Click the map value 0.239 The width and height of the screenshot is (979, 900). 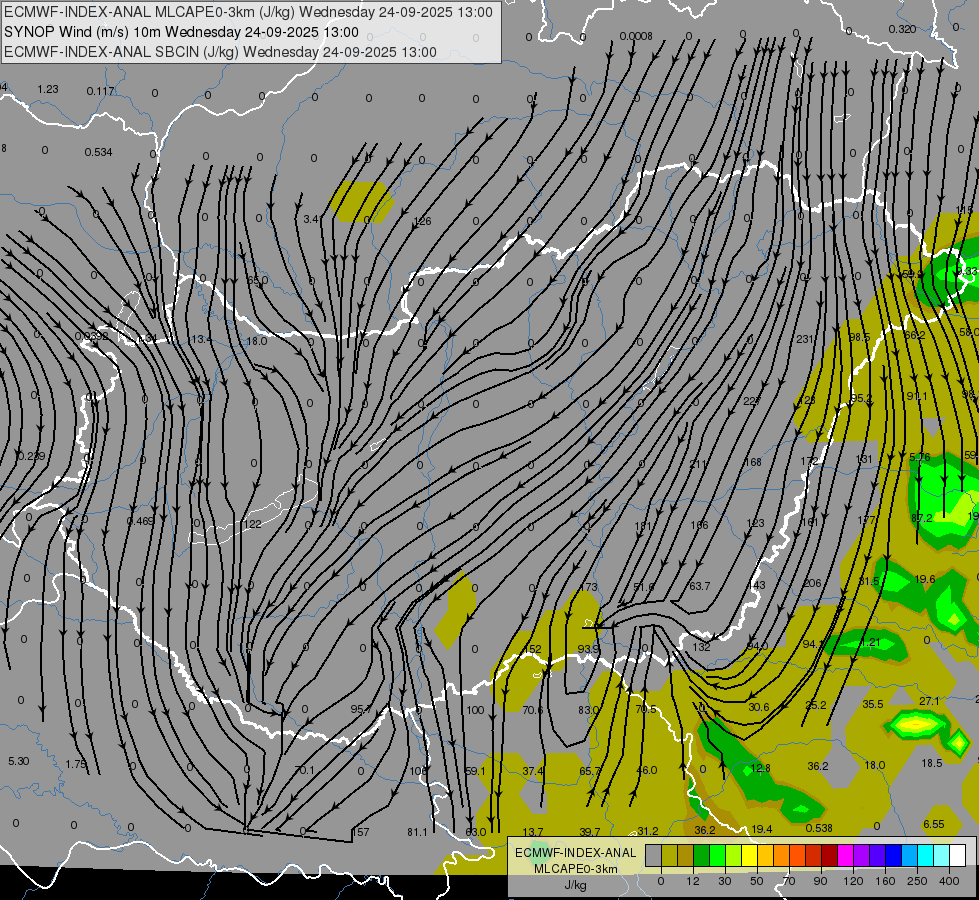point(31,457)
